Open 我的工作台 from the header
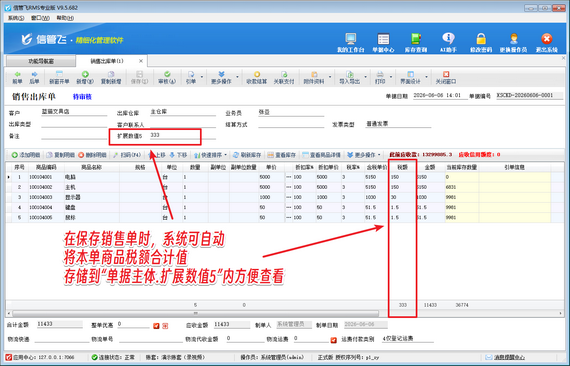 click(x=350, y=43)
